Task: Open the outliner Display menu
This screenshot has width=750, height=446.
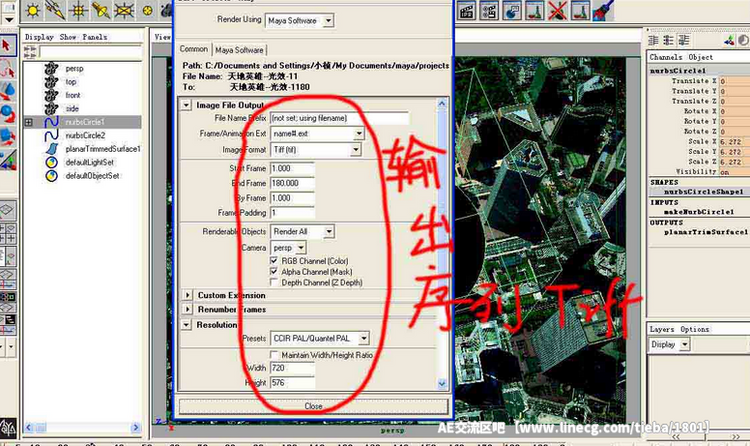Action: pos(39,37)
